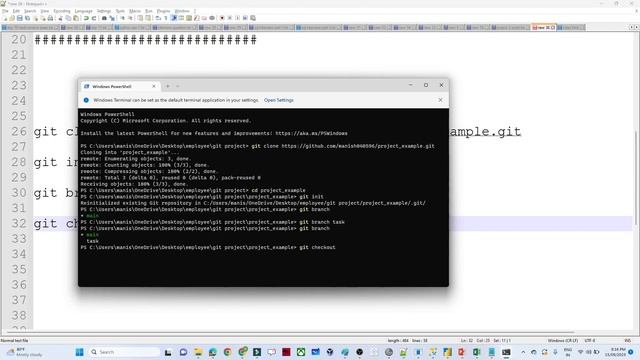The height and width of the screenshot is (360, 640).
Task: Open Google Chrome from the taskbar
Action: click(227, 352)
